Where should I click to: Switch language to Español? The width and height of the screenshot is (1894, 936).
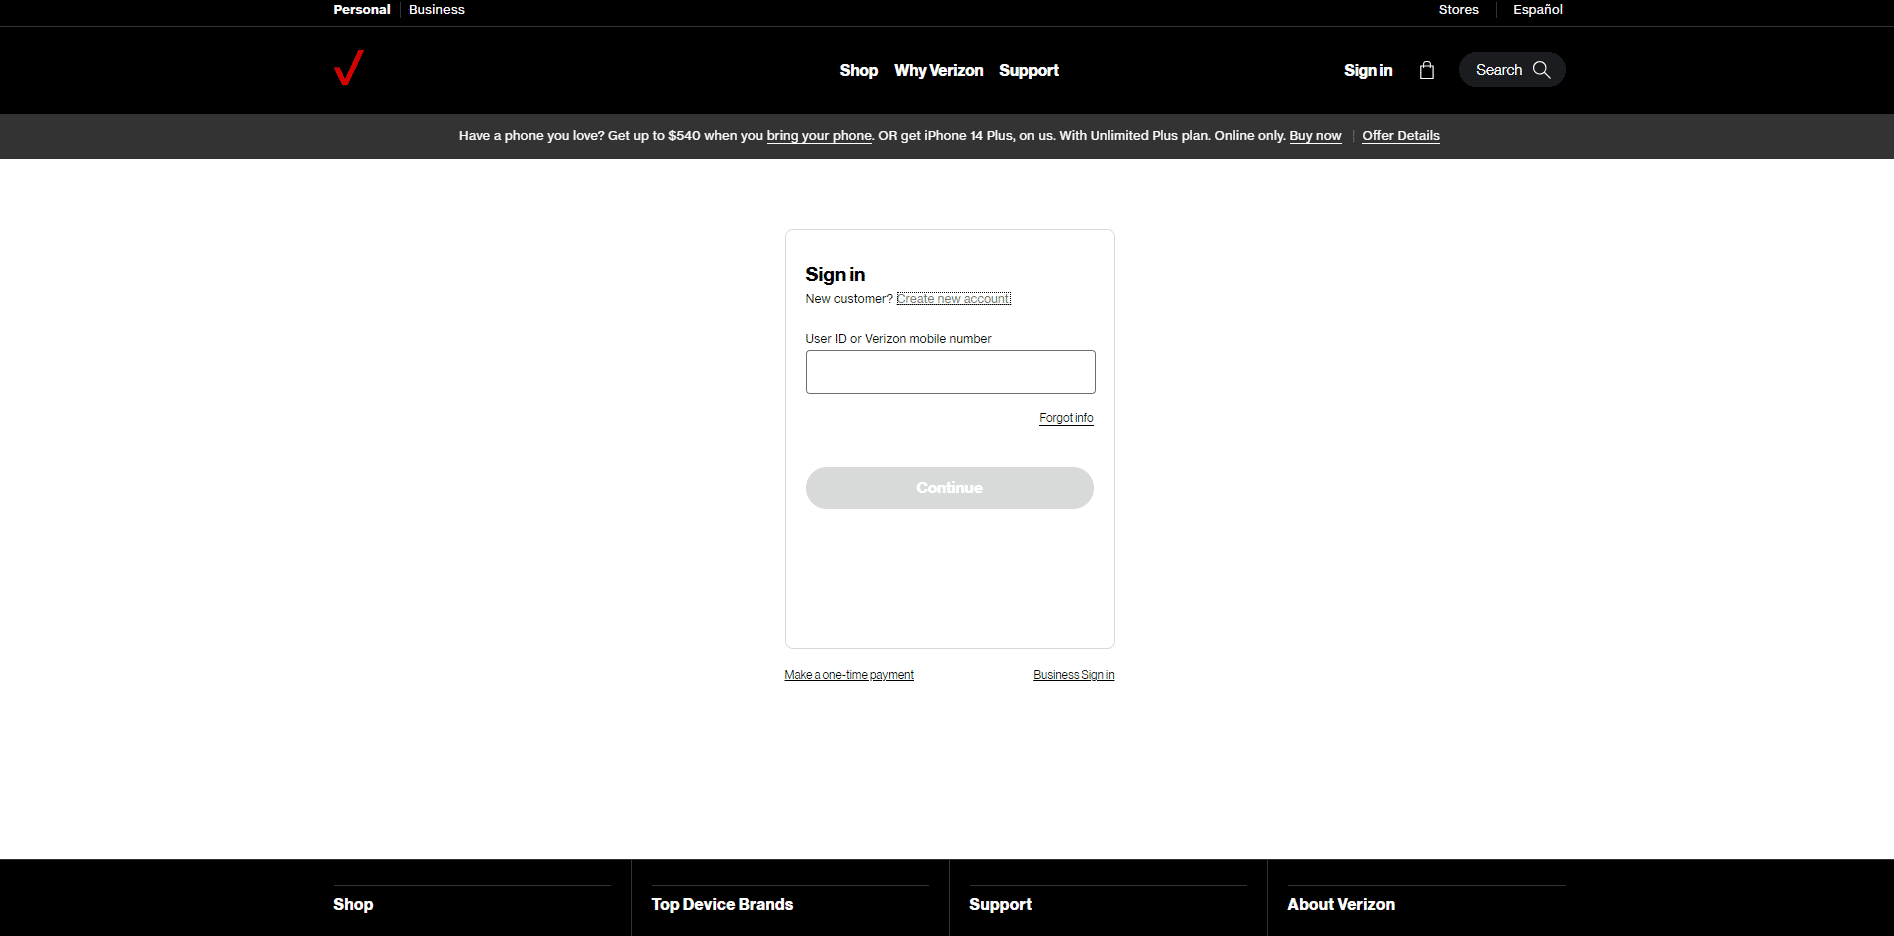click(x=1538, y=10)
